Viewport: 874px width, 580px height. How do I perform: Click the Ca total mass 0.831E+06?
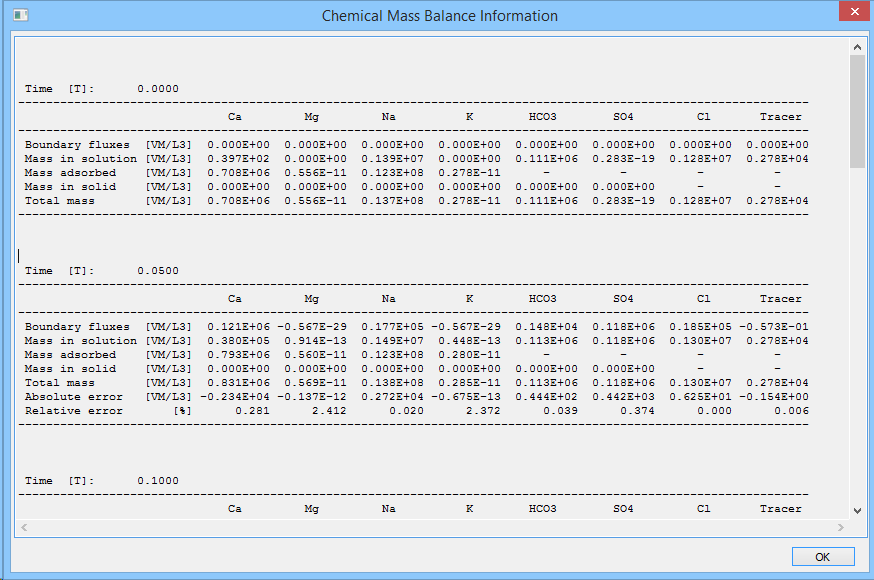[x=239, y=383]
